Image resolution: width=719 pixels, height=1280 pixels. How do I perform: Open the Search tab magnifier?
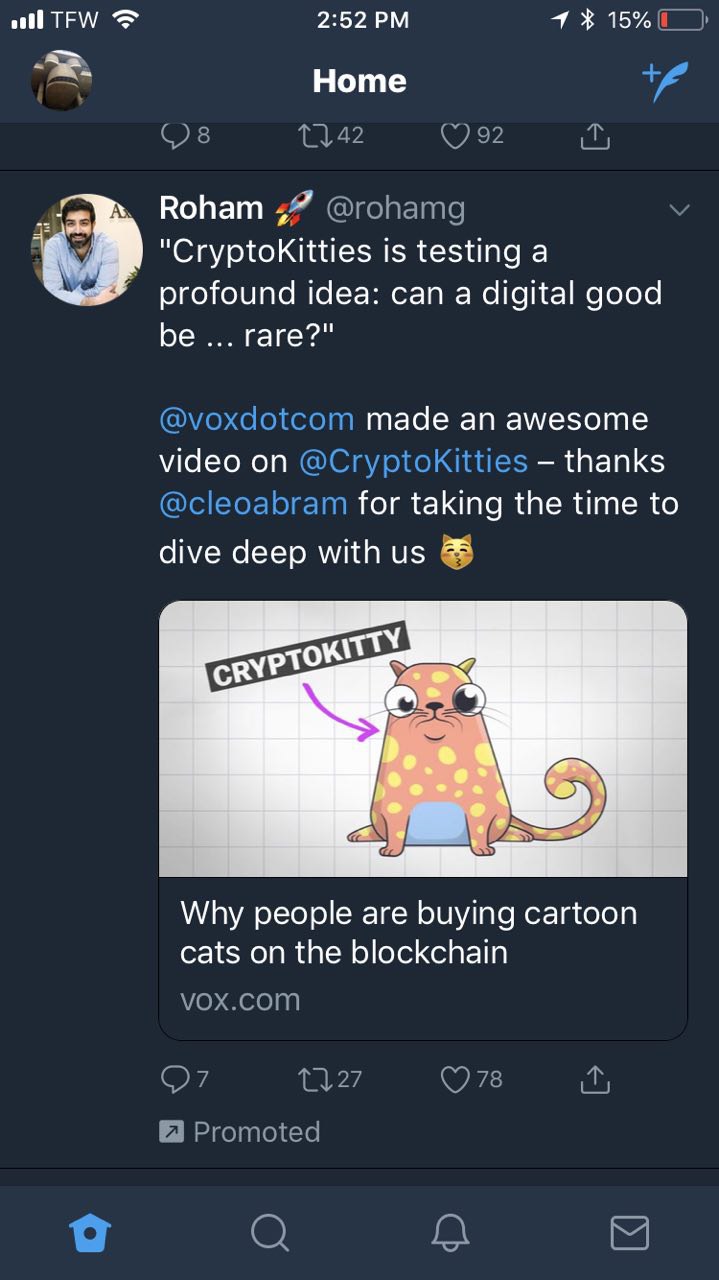click(x=269, y=1233)
